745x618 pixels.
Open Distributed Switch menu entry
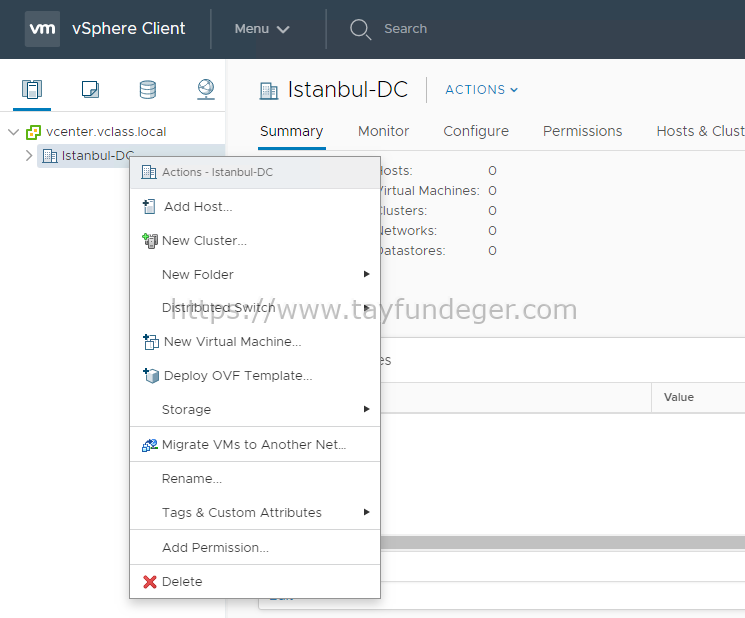coord(255,308)
